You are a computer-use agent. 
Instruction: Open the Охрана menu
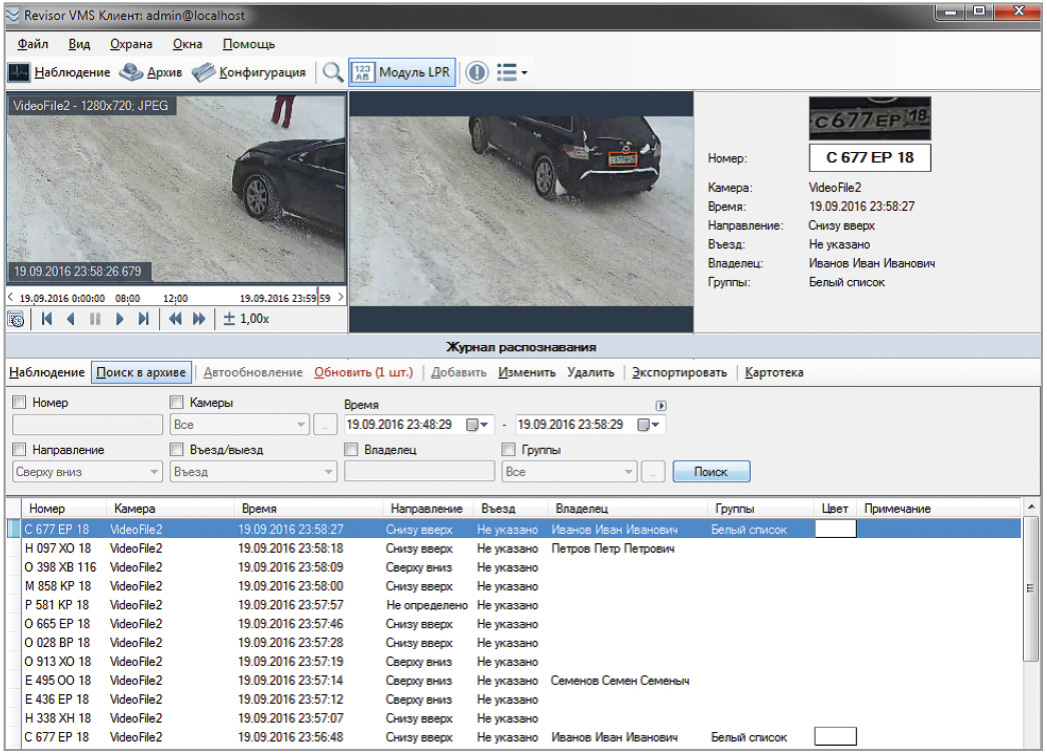(x=131, y=44)
